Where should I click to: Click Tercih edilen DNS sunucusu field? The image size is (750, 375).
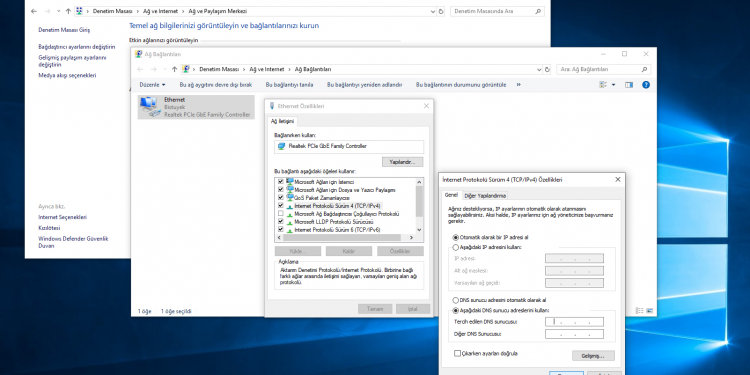574,322
